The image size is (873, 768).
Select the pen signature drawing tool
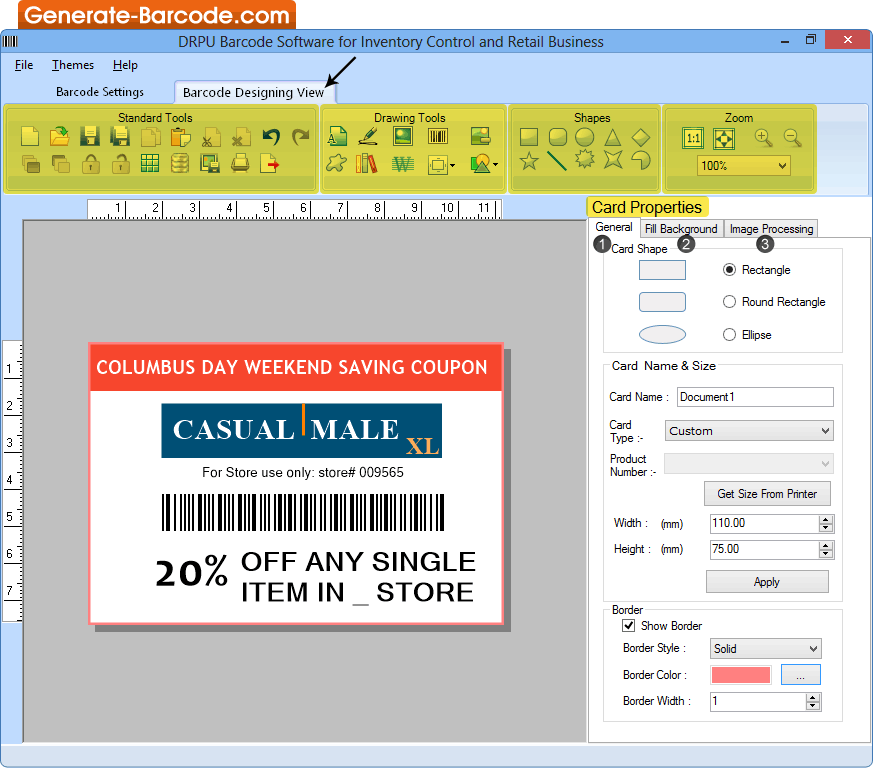pyautogui.click(x=368, y=136)
